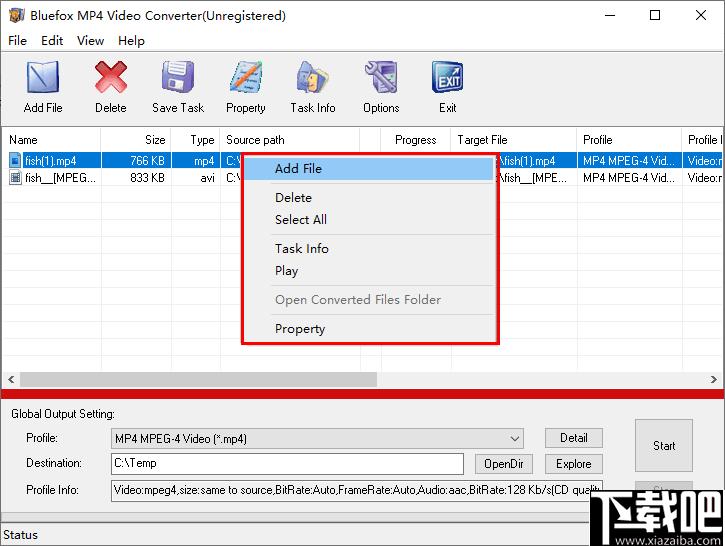
Task: Choose Play in the context menu
Action: click(369, 270)
